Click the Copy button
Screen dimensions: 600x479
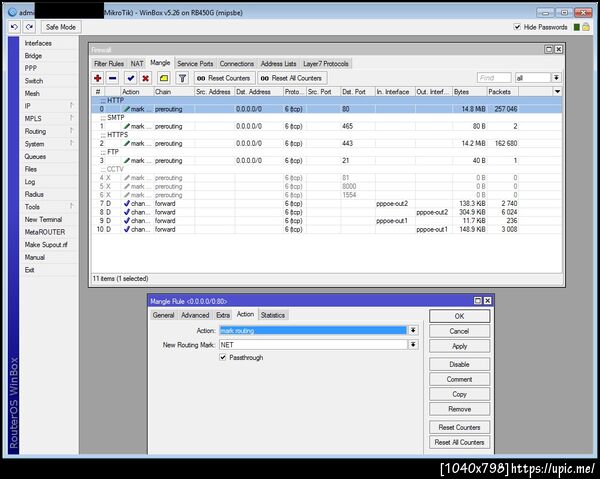[459, 394]
